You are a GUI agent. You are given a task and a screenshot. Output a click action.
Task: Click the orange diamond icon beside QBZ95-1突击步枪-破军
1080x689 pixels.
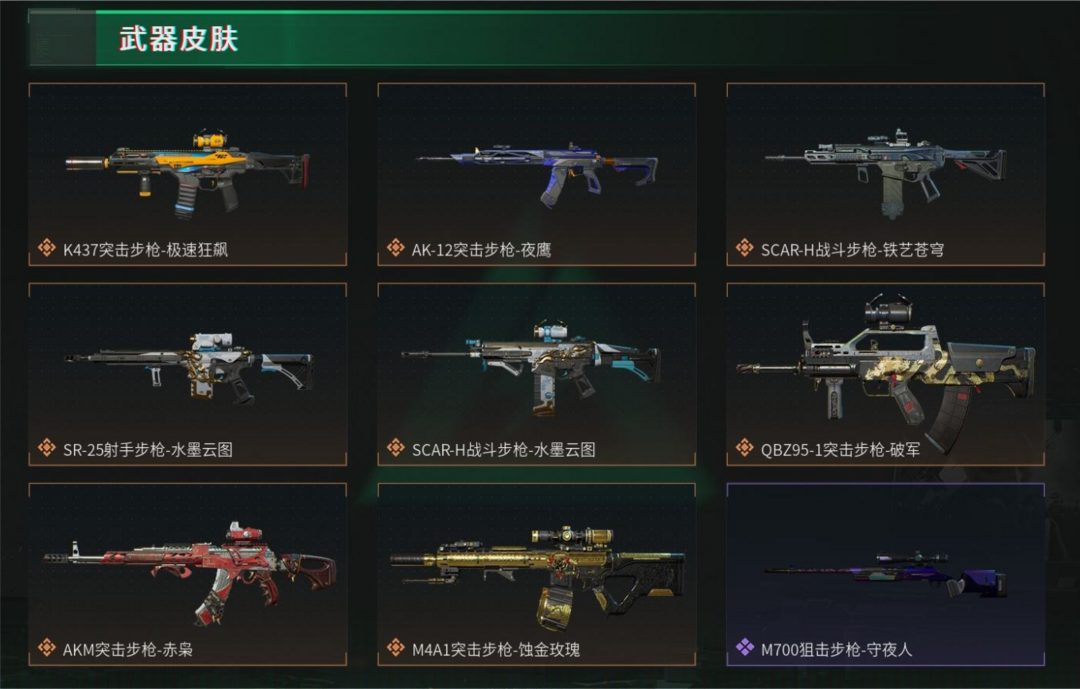(x=745, y=448)
